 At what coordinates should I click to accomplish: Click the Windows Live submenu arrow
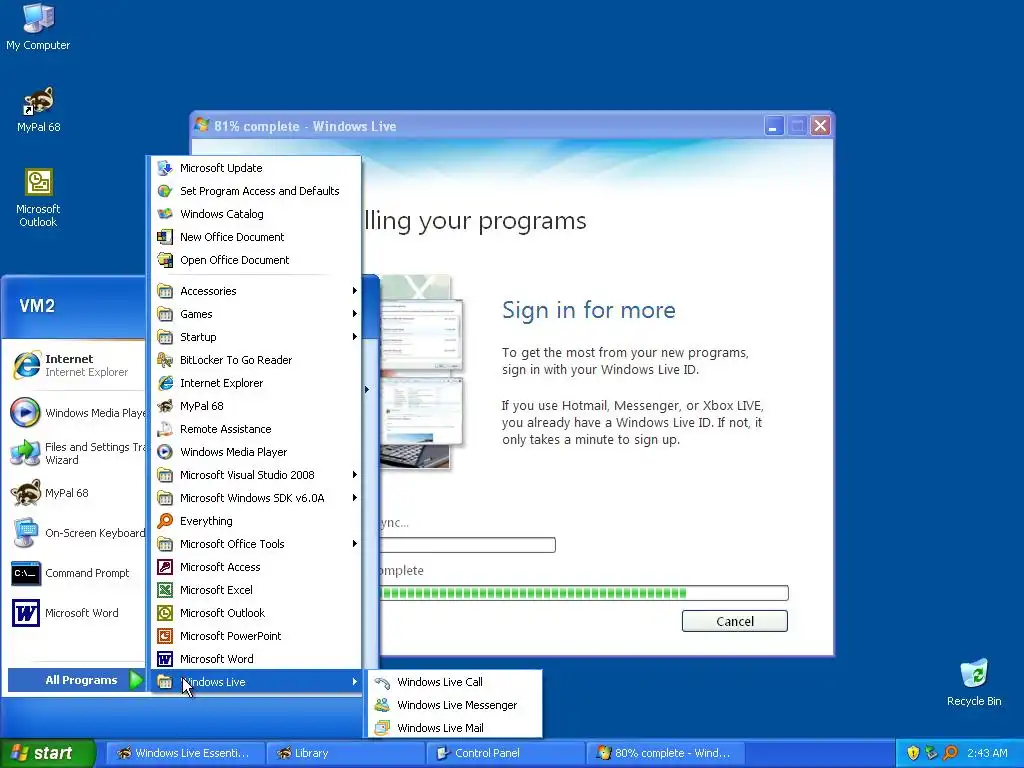pyautogui.click(x=355, y=682)
